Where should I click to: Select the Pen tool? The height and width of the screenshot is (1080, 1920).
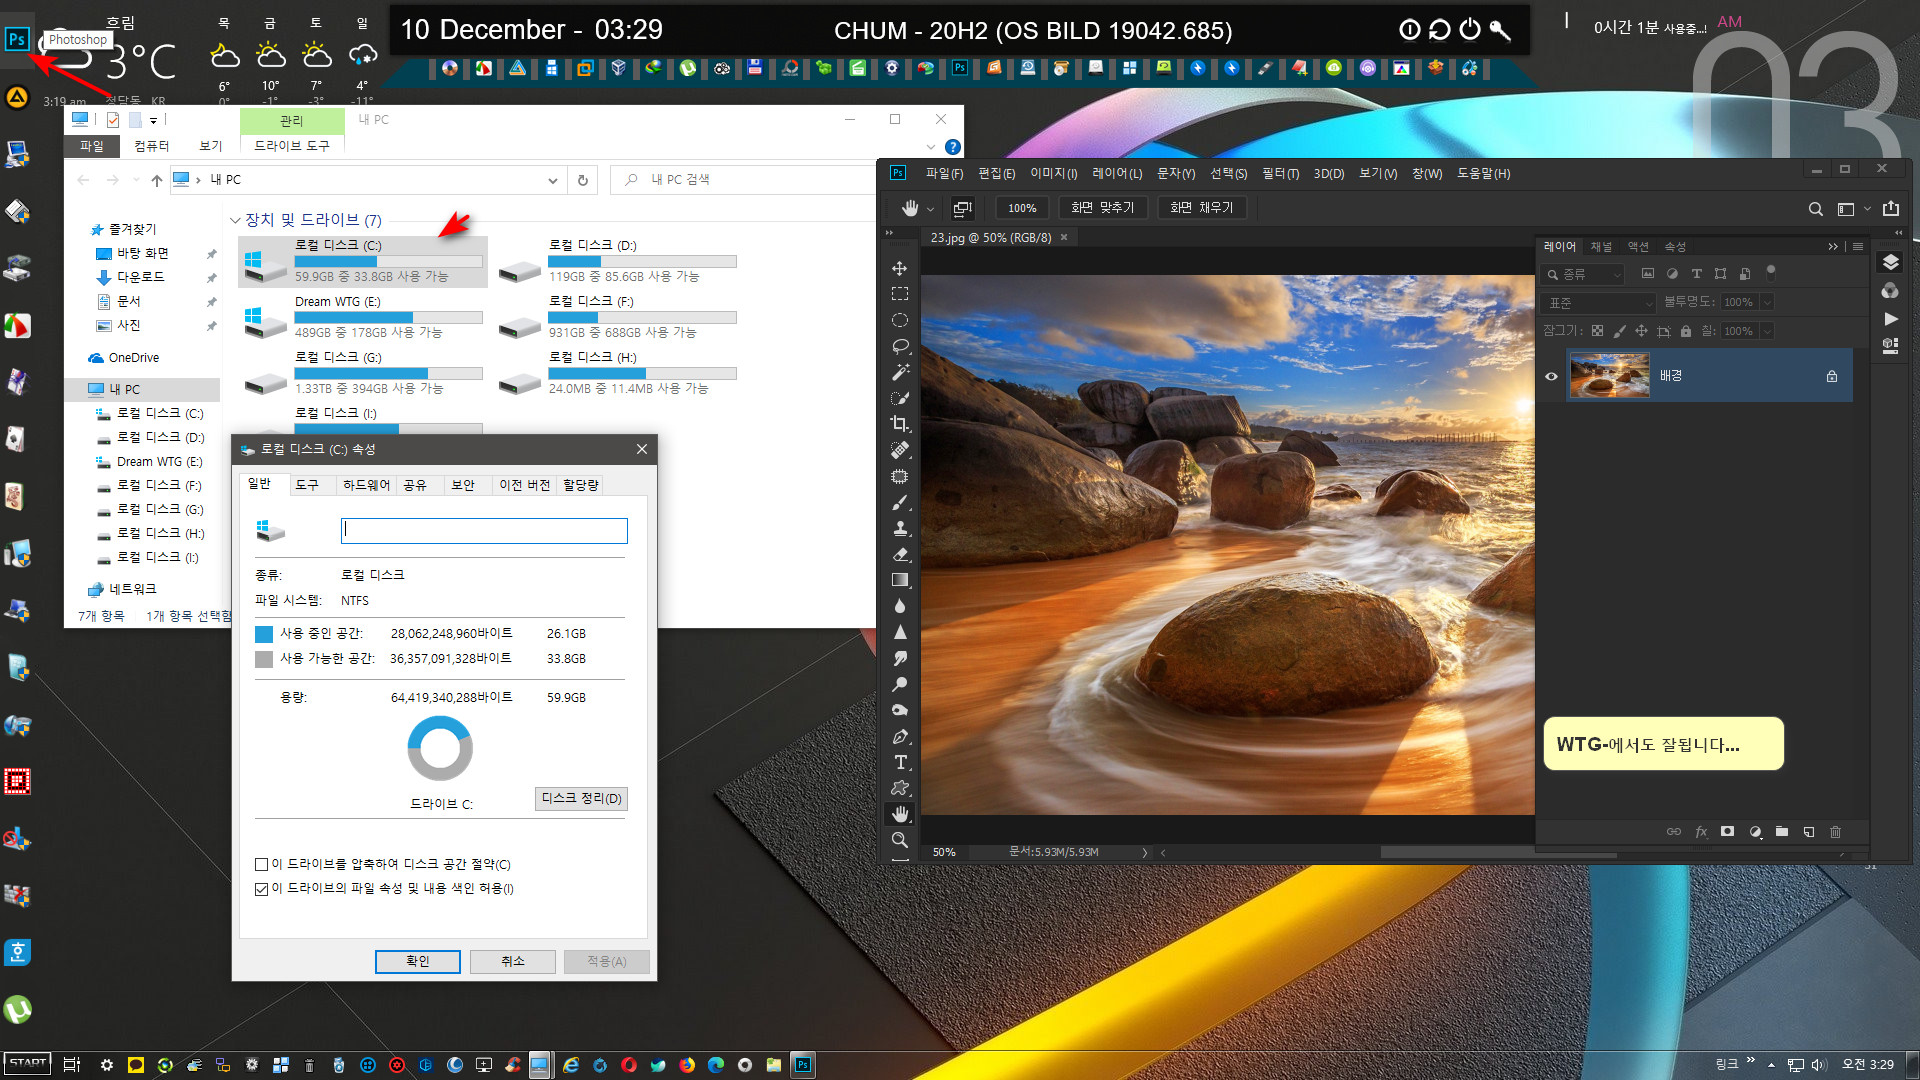click(900, 736)
